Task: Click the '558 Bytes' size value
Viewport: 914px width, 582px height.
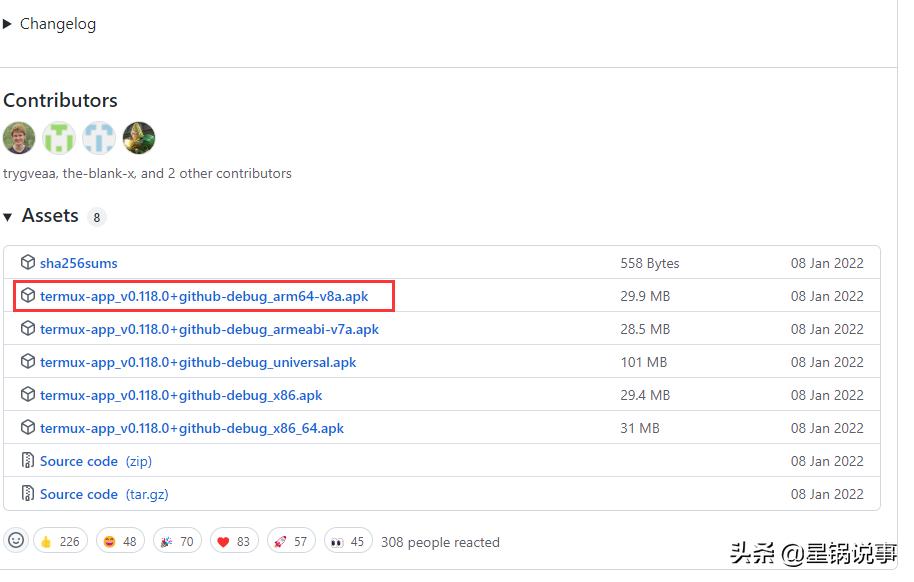Action: click(x=650, y=264)
